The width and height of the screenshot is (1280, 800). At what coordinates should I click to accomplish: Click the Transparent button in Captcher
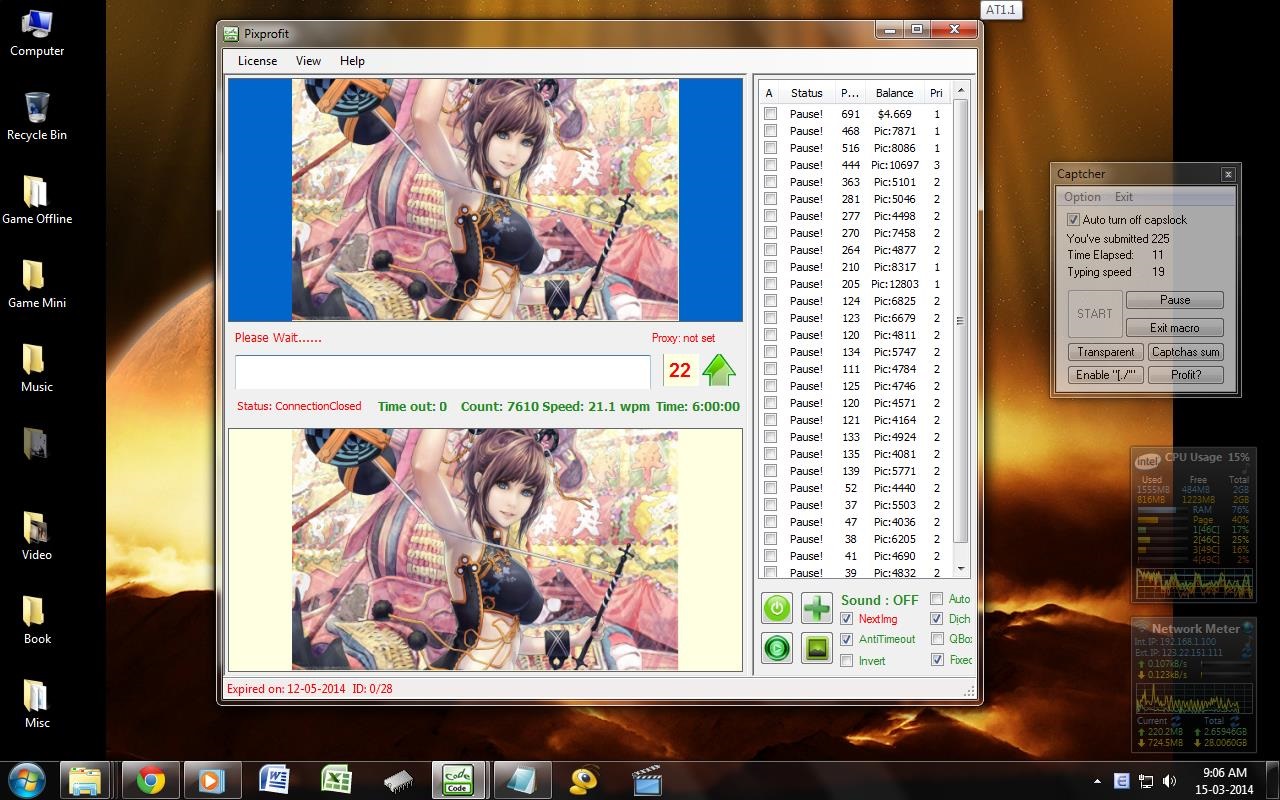click(1106, 352)
